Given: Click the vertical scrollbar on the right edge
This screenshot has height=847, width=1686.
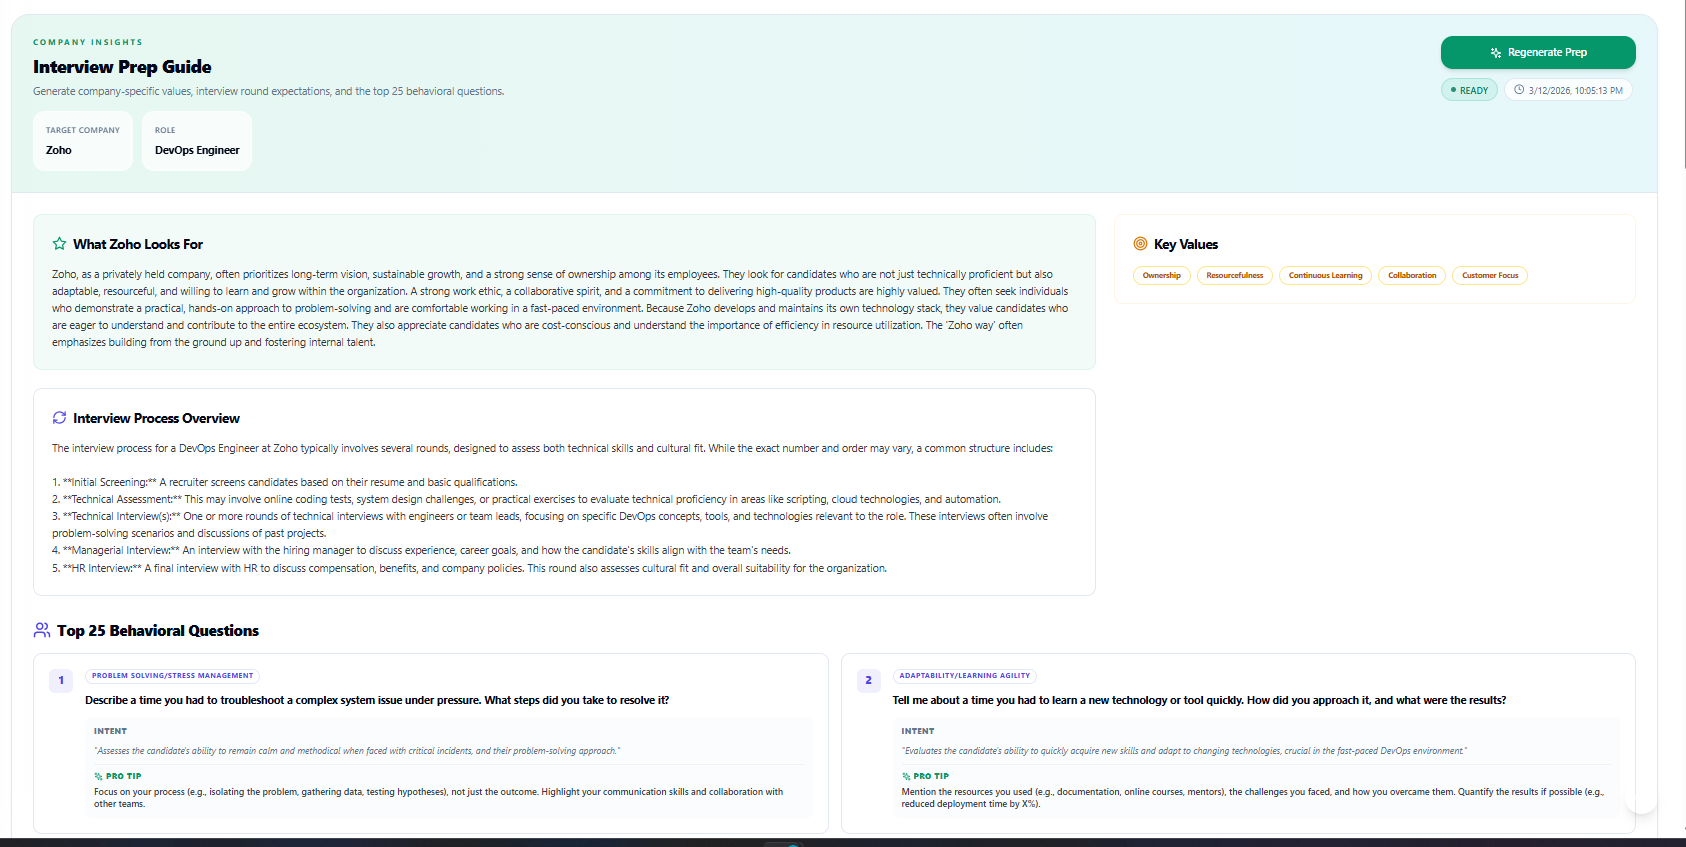Looking at the screenshot, I should pos(1683,84).
